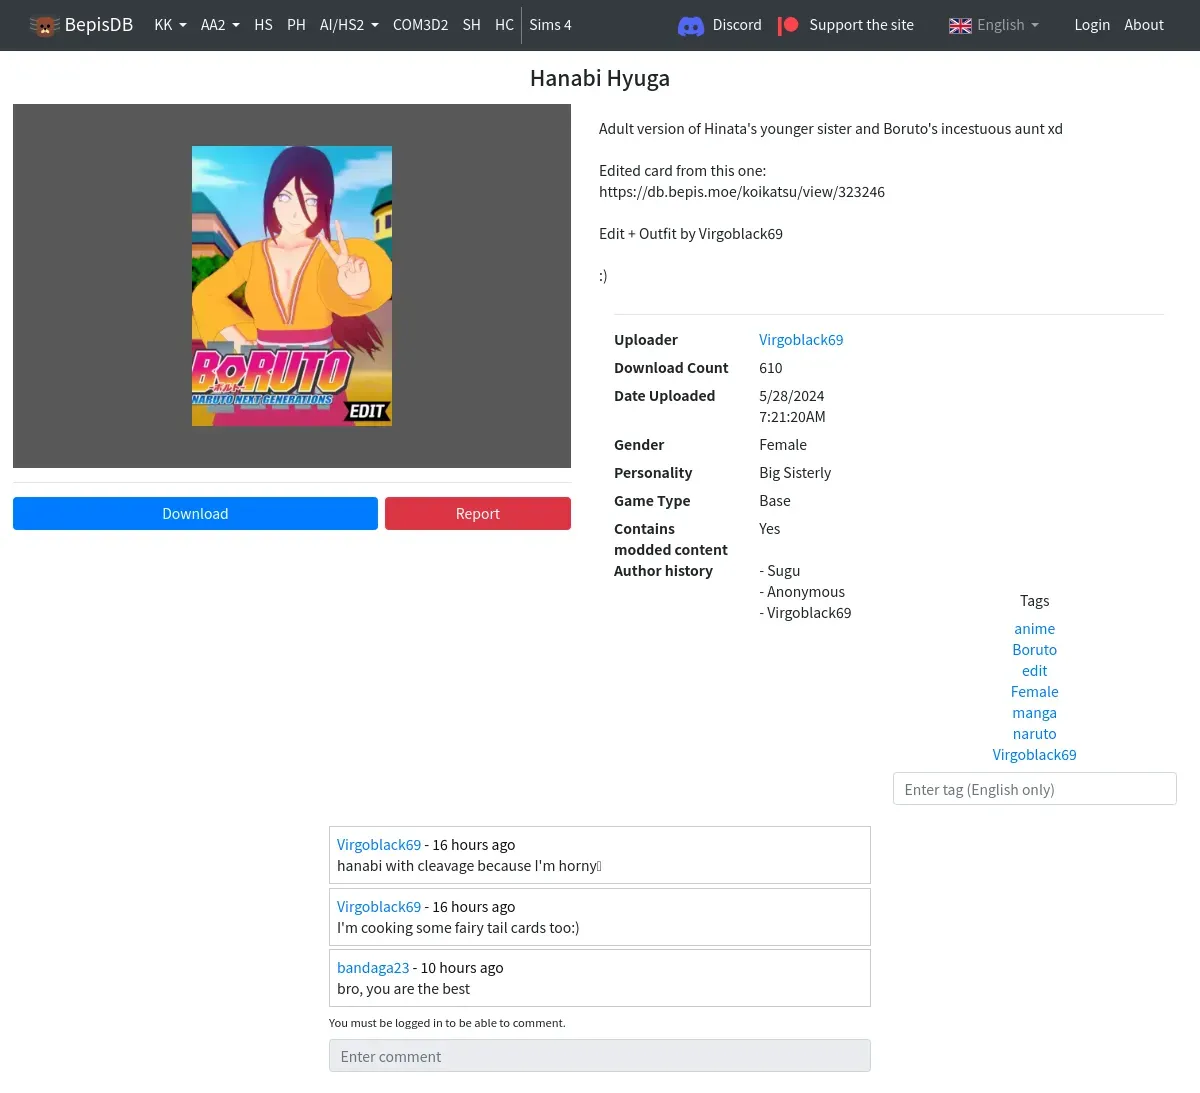Expand the AA2 dropdown menu

(x=219, y=25)
